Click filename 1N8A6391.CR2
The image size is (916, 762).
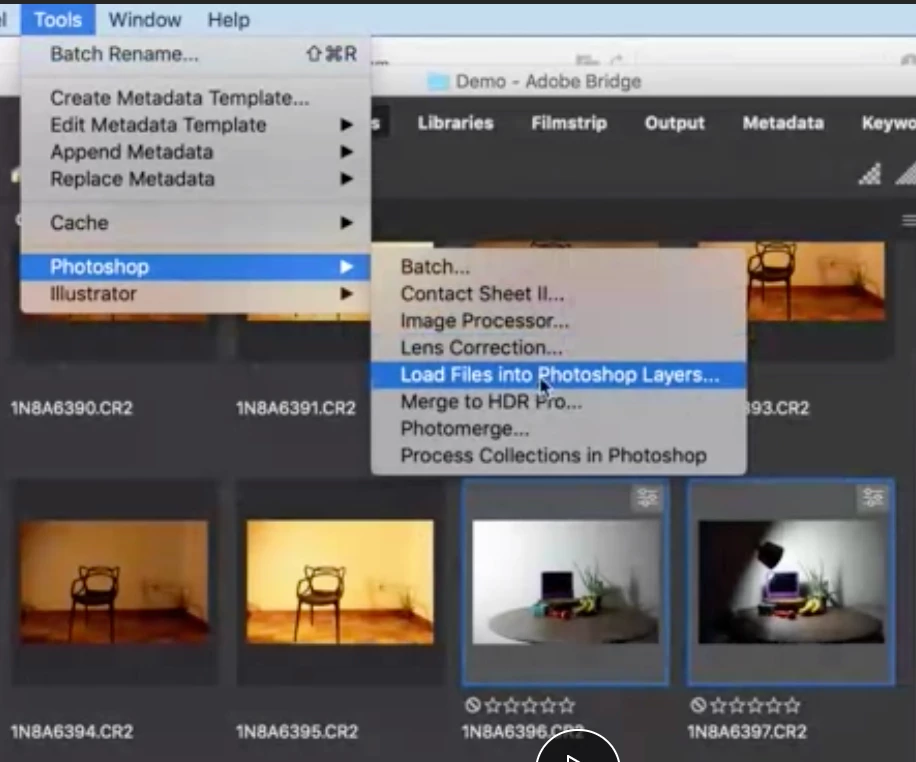[x=296, y=408]
